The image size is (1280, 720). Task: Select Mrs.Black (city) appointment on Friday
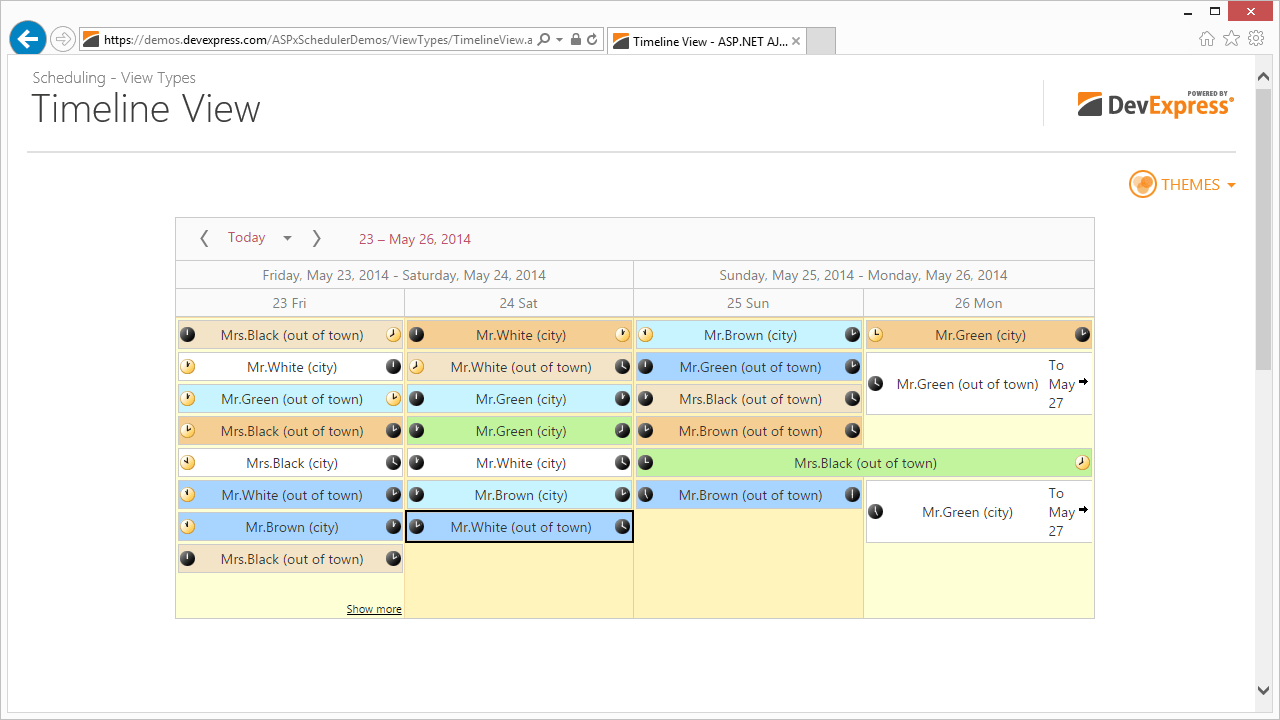pos(291,463)
